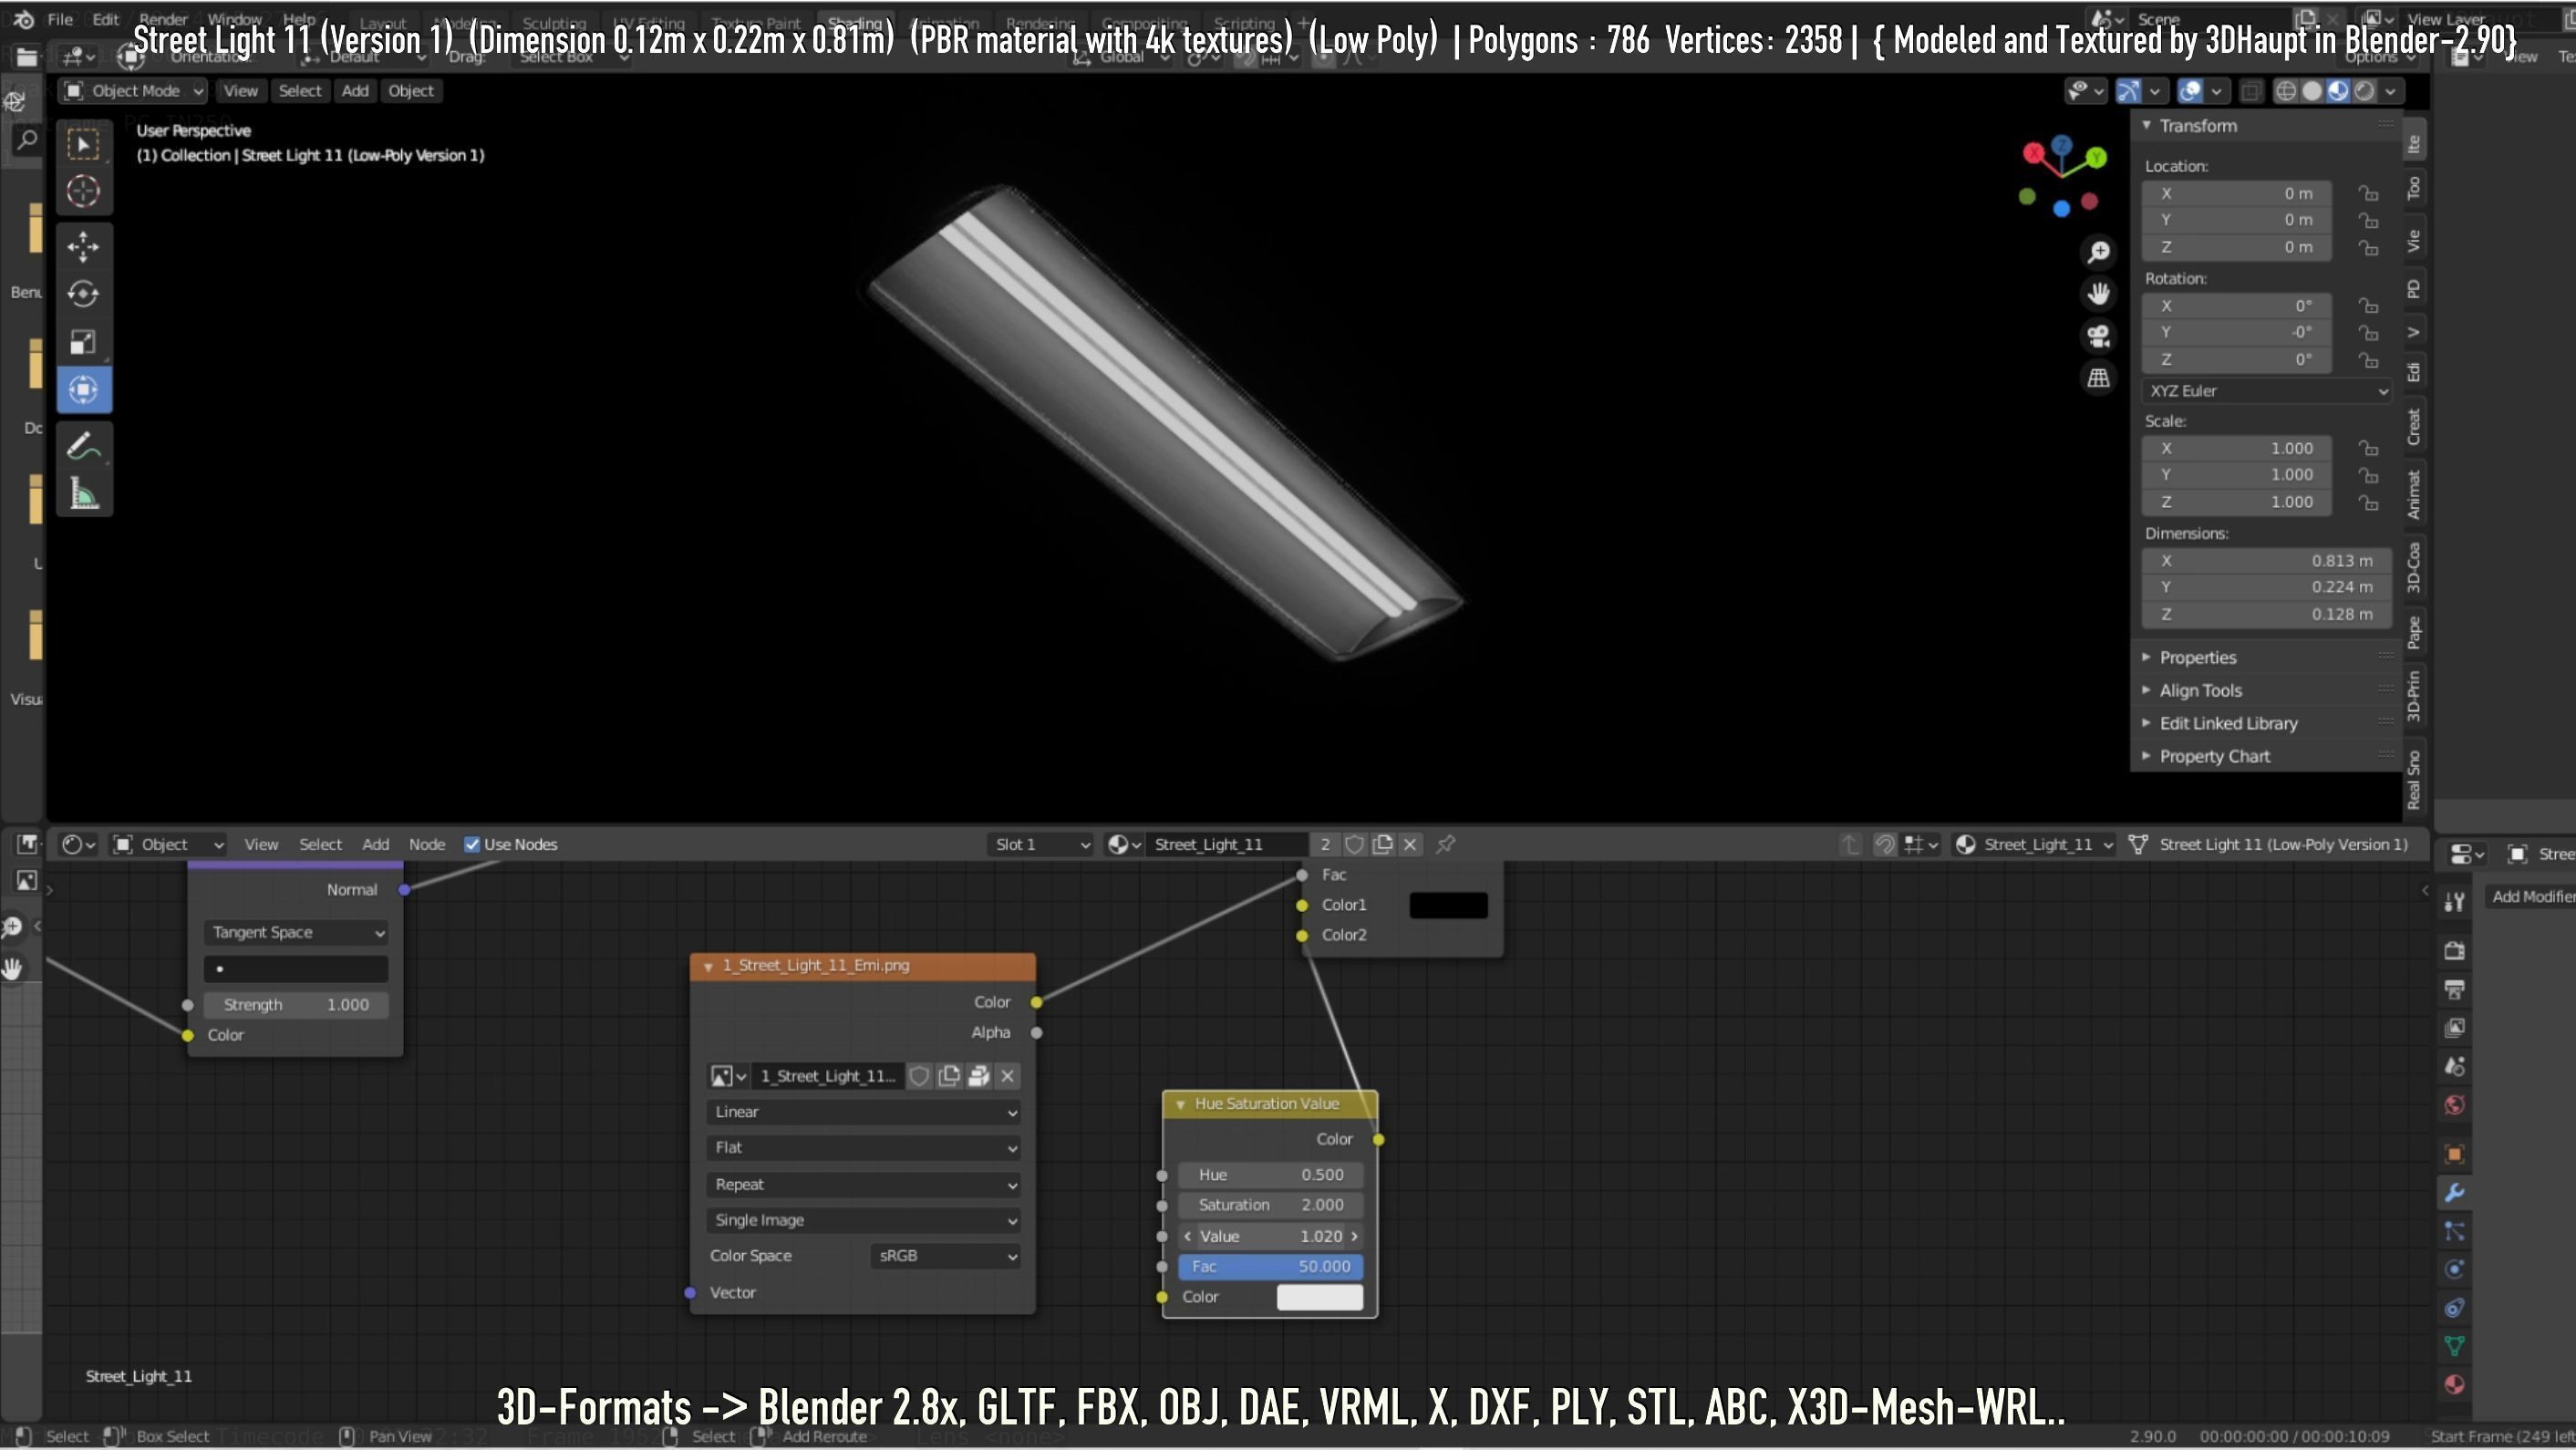Select the Scale tool
Screen dimensions: 2576x1450
(84, 342)
